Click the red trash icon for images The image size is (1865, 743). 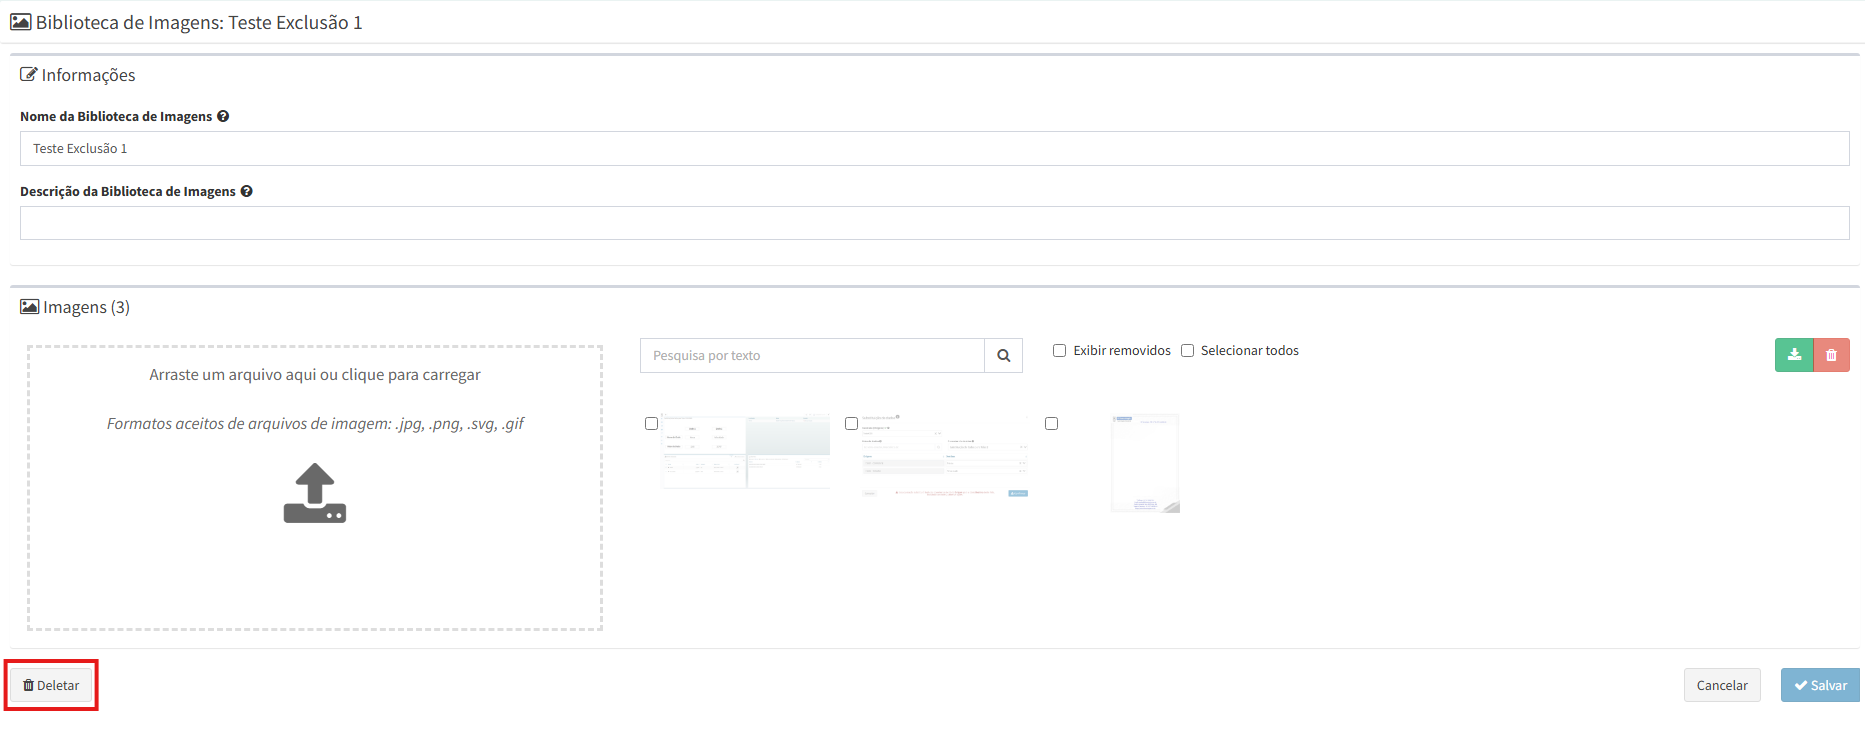(1831, 355)
